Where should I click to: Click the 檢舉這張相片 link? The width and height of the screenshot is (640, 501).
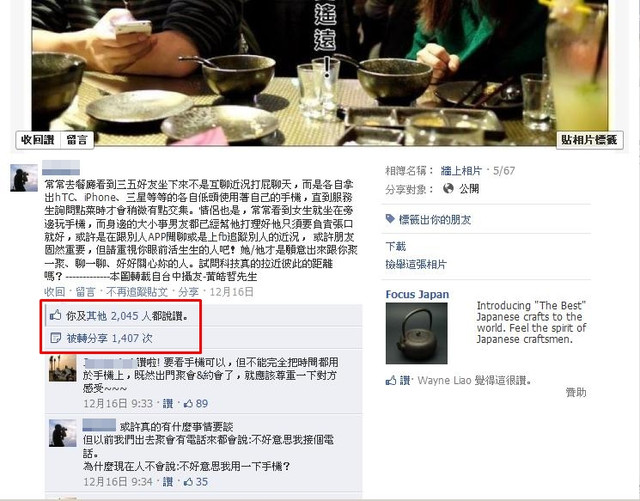pyautogui.click(x=416, y=264)
